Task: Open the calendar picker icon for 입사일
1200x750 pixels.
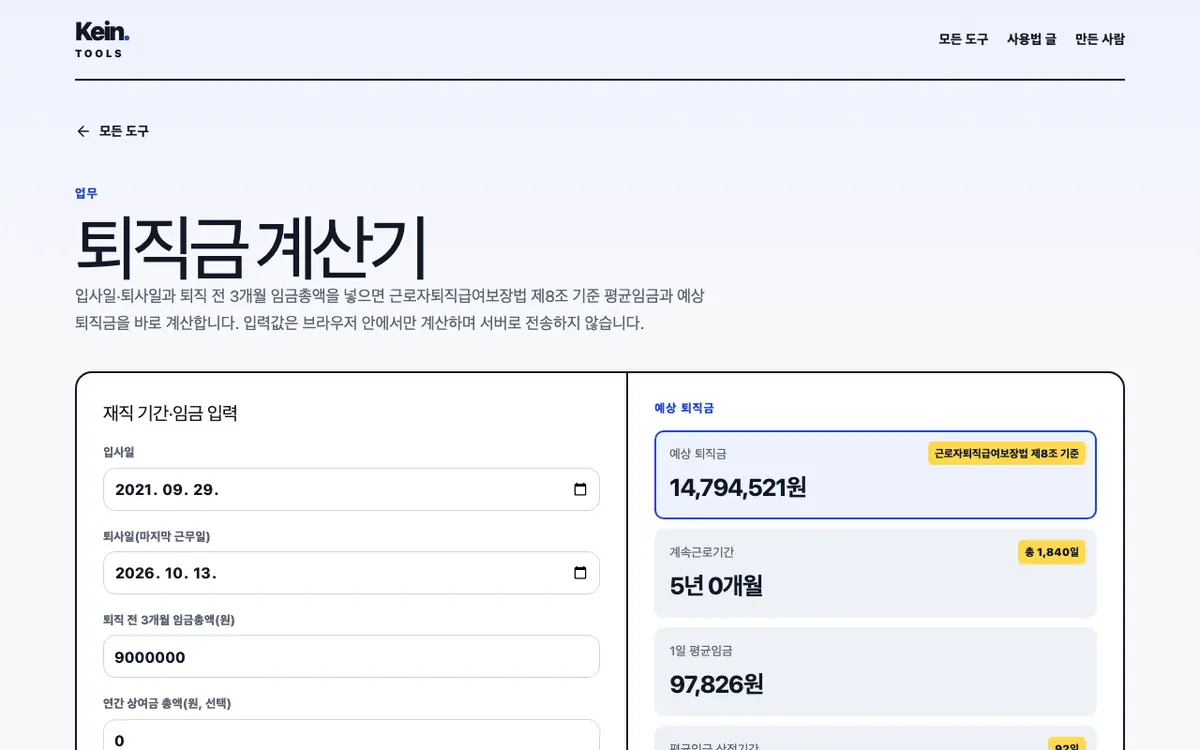Action: coord(580,489)
